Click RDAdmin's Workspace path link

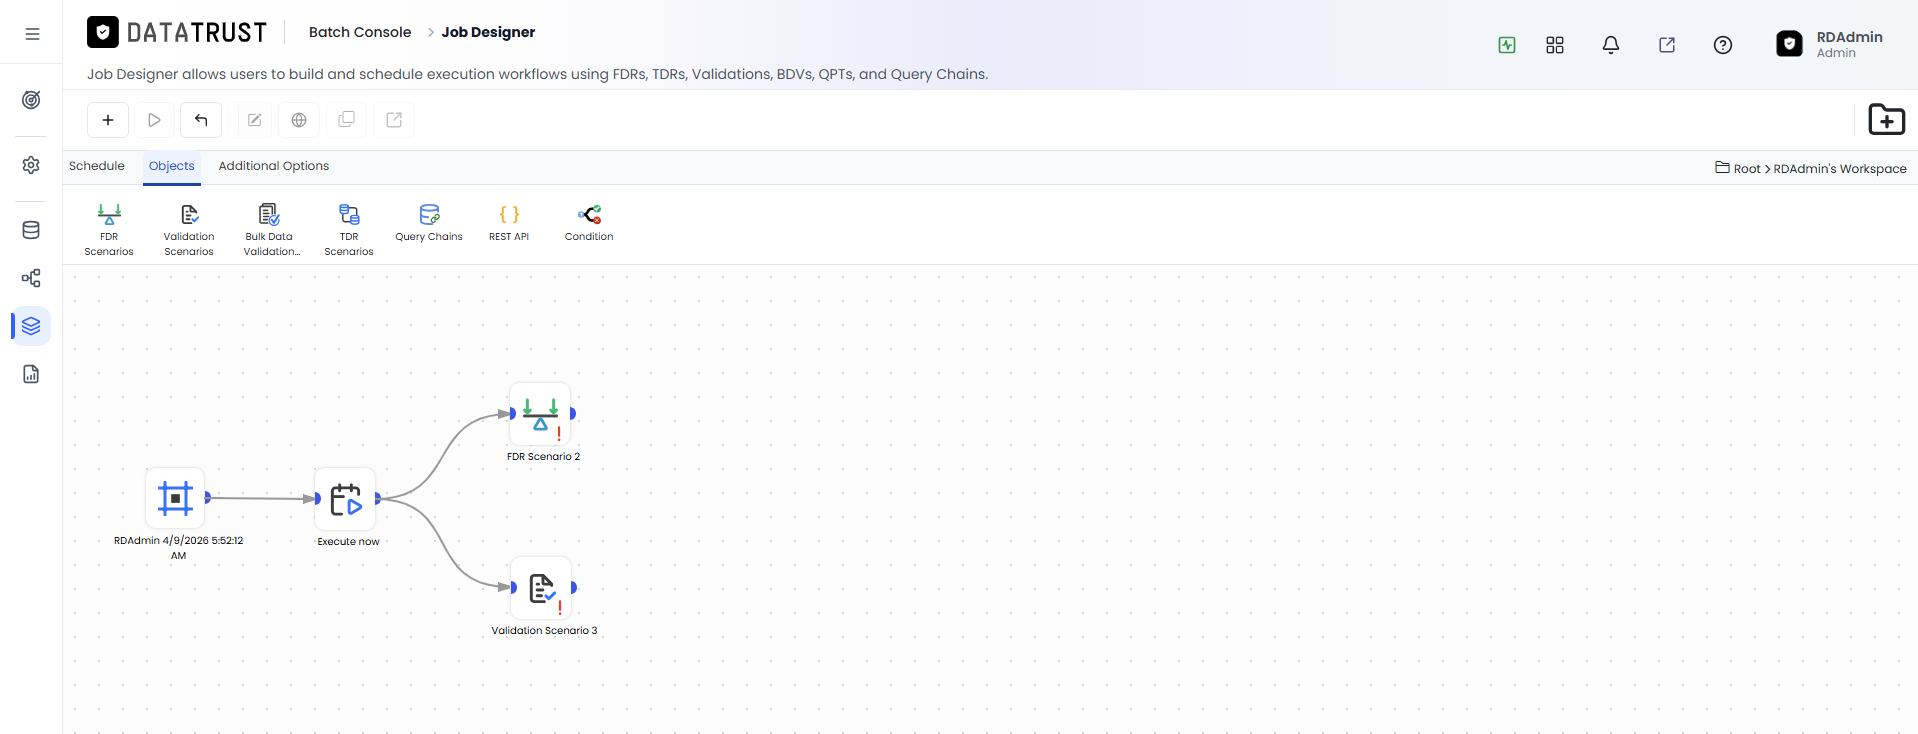click(x=1840, y=169)
